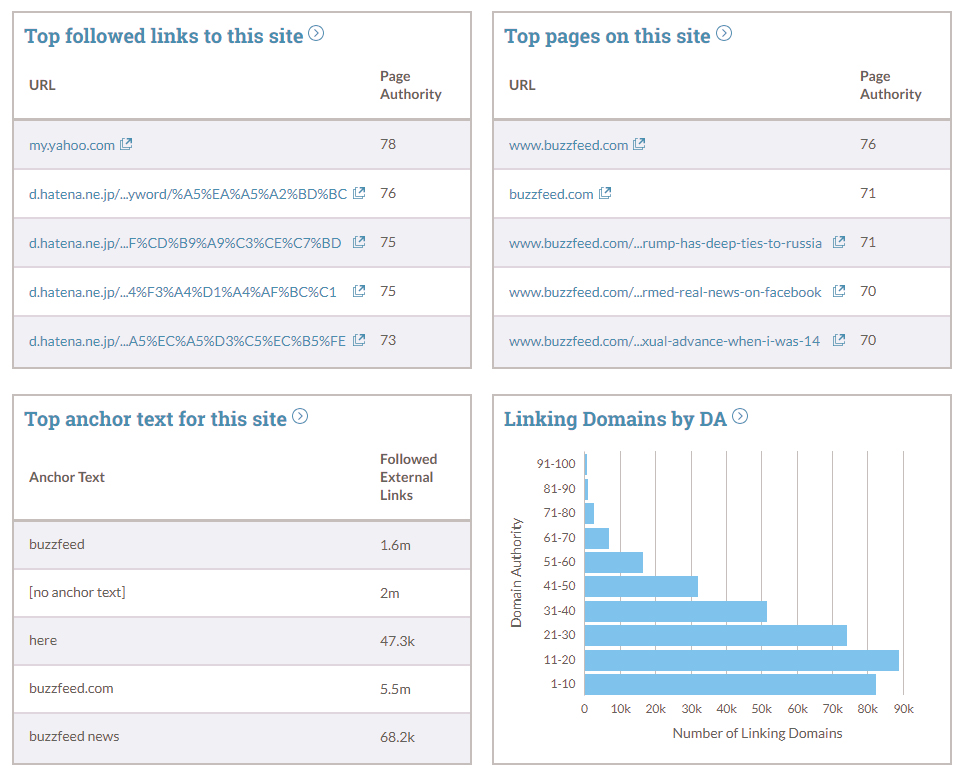Click the 1.6m followed links value

395,545
